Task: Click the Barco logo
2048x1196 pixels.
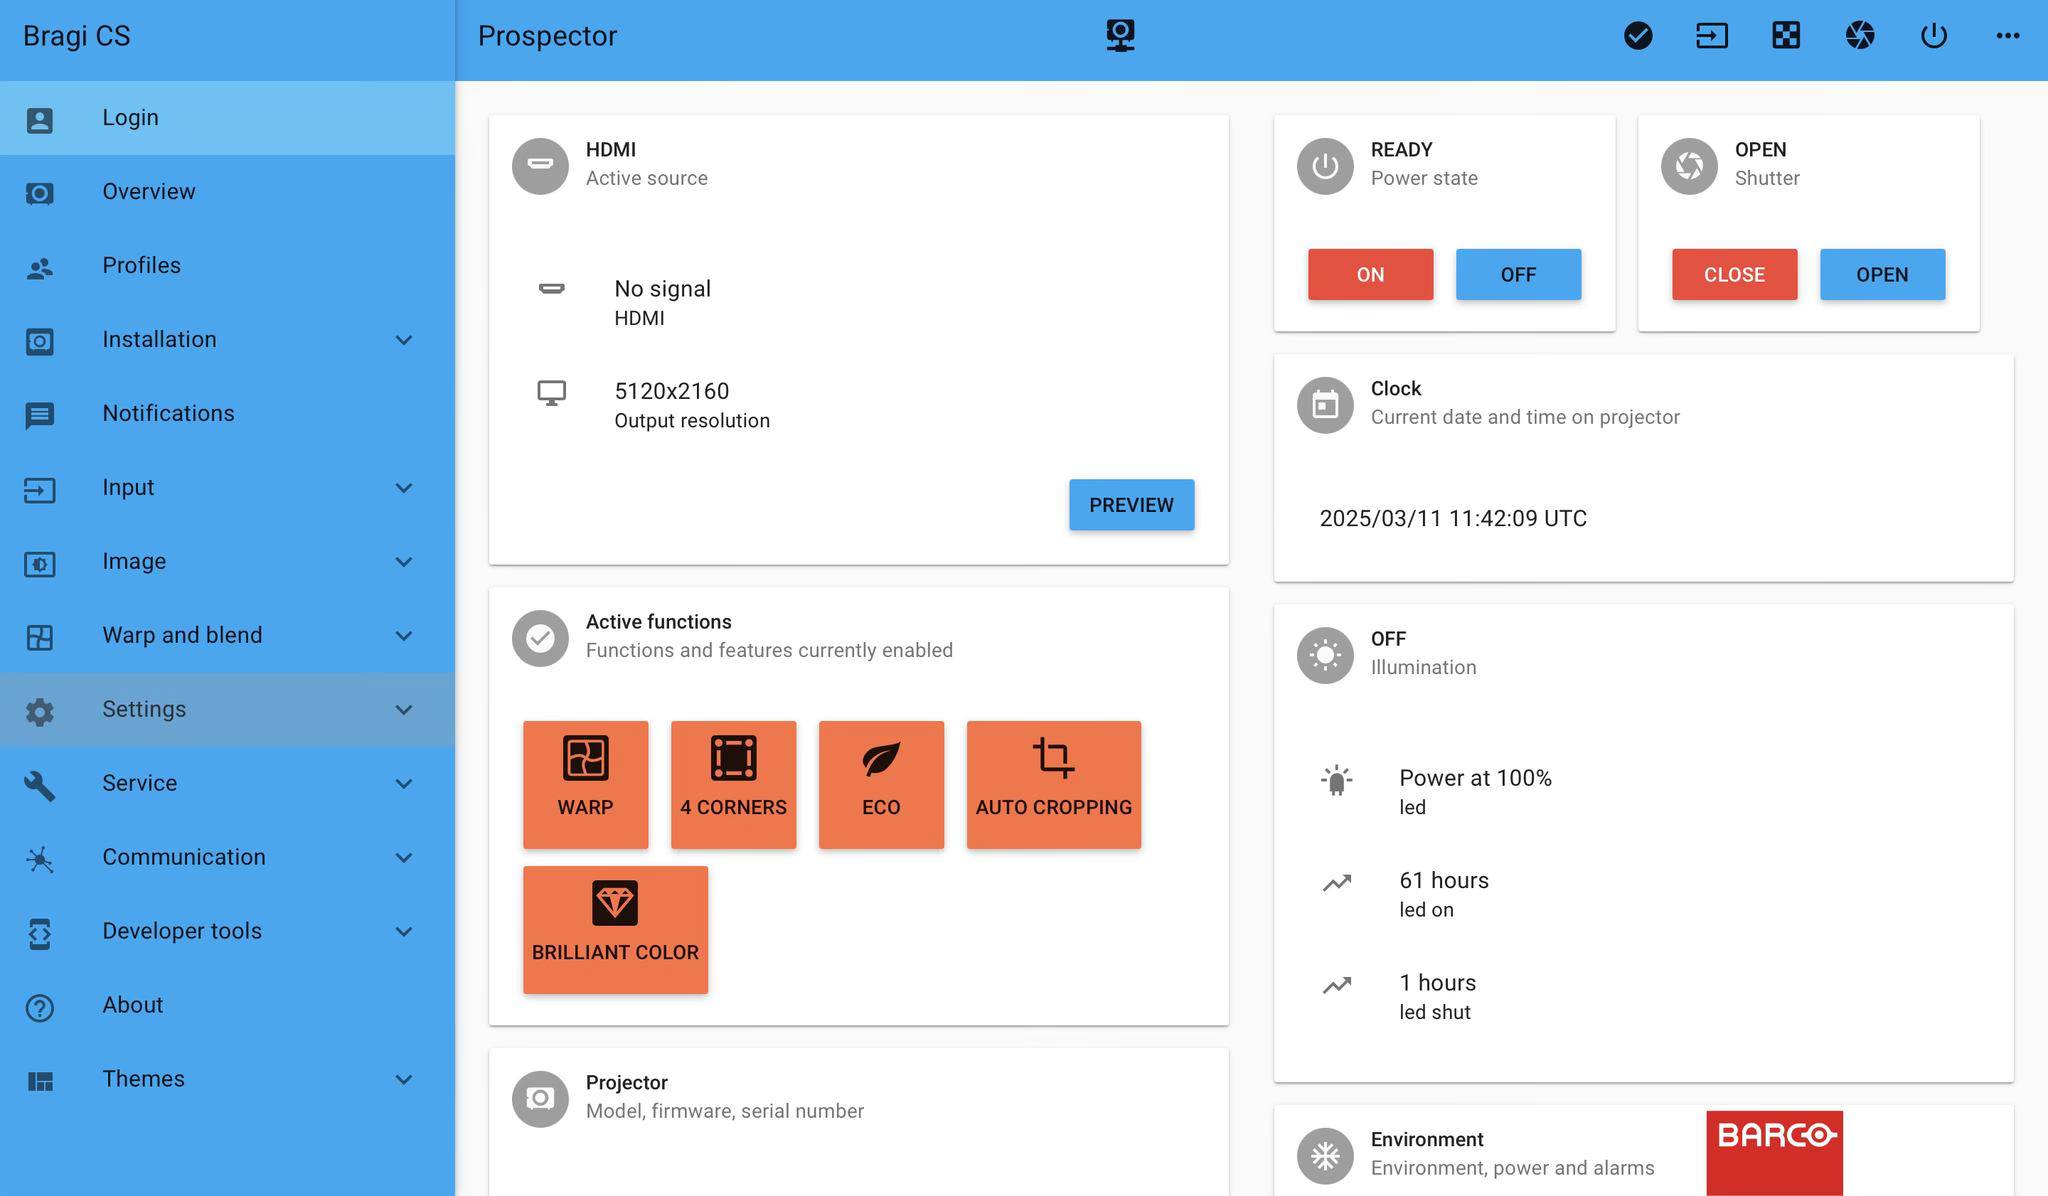Action: click(1774, 1152)
